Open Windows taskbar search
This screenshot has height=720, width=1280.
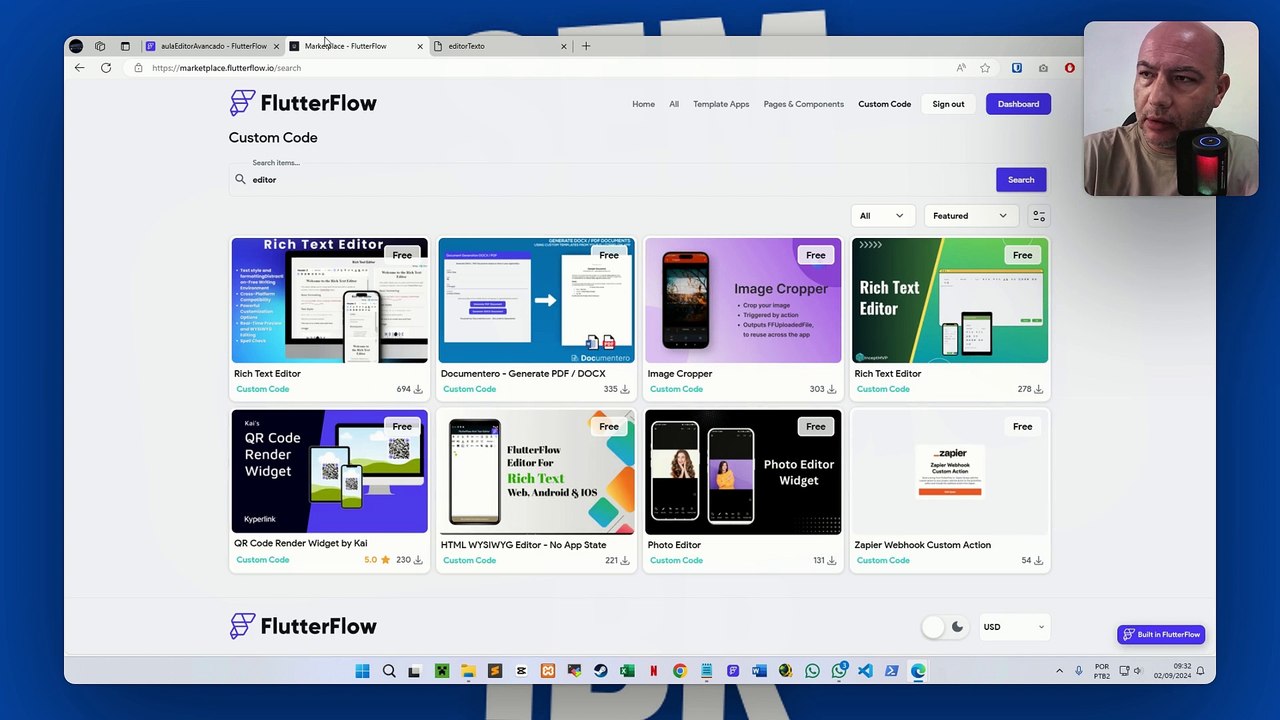point(389,671)
